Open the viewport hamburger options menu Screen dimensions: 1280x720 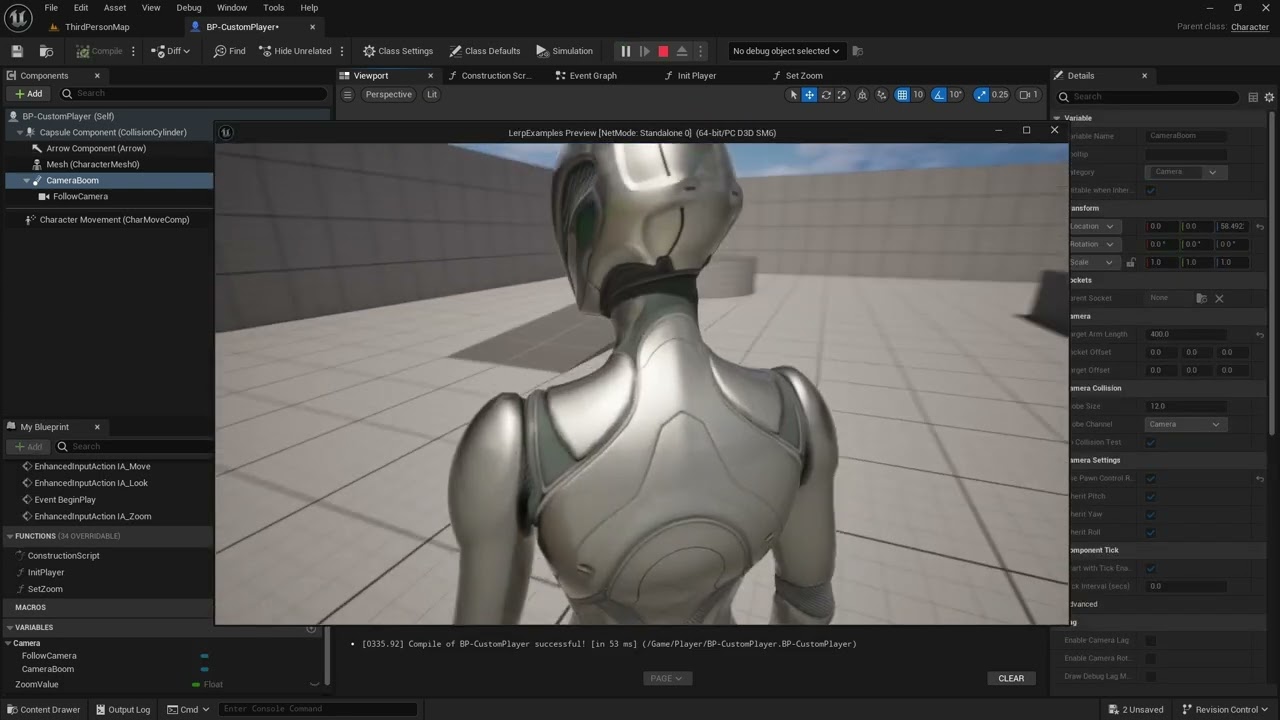click(348, 95)
